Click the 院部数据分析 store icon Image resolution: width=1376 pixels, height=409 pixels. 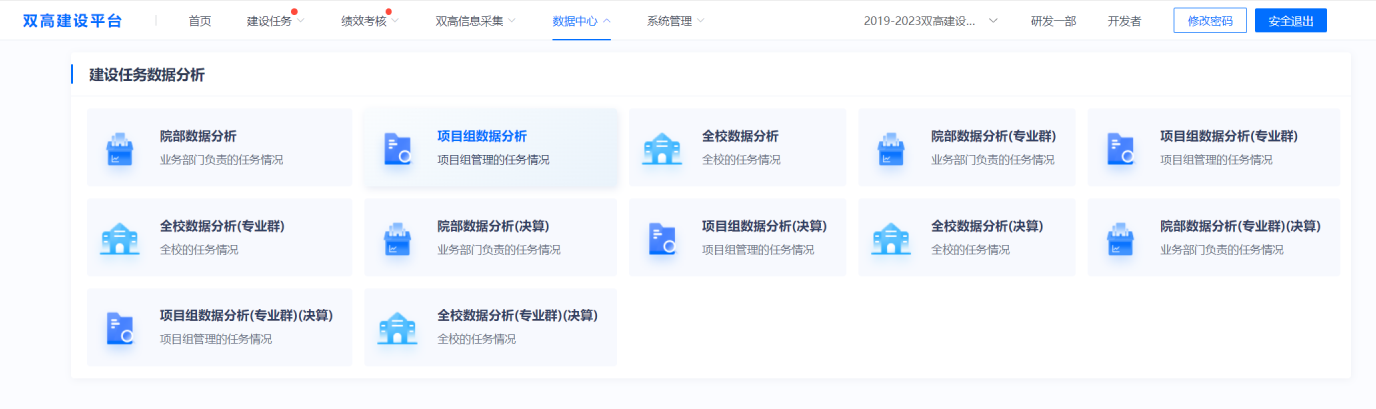(x=120, y=148)
